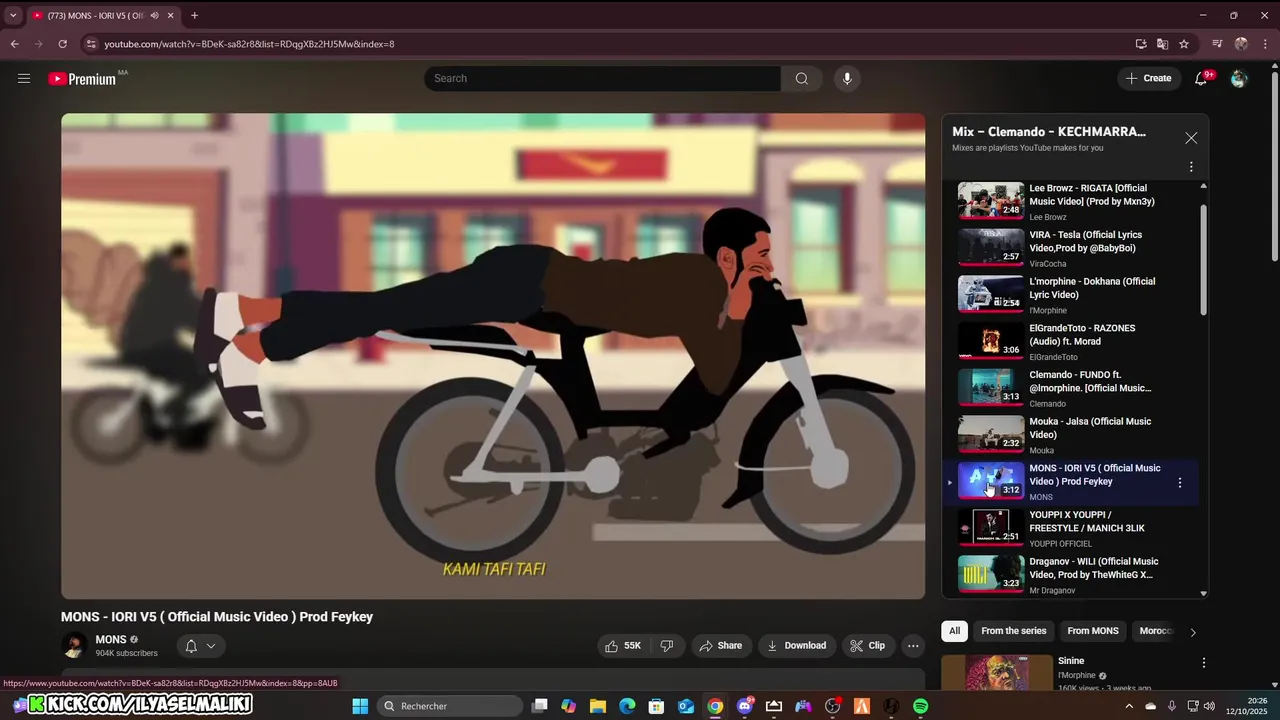Open the MONS channel avatar
The width and height of the screenshot is (1280, 720).
click(x=74, y=646)
